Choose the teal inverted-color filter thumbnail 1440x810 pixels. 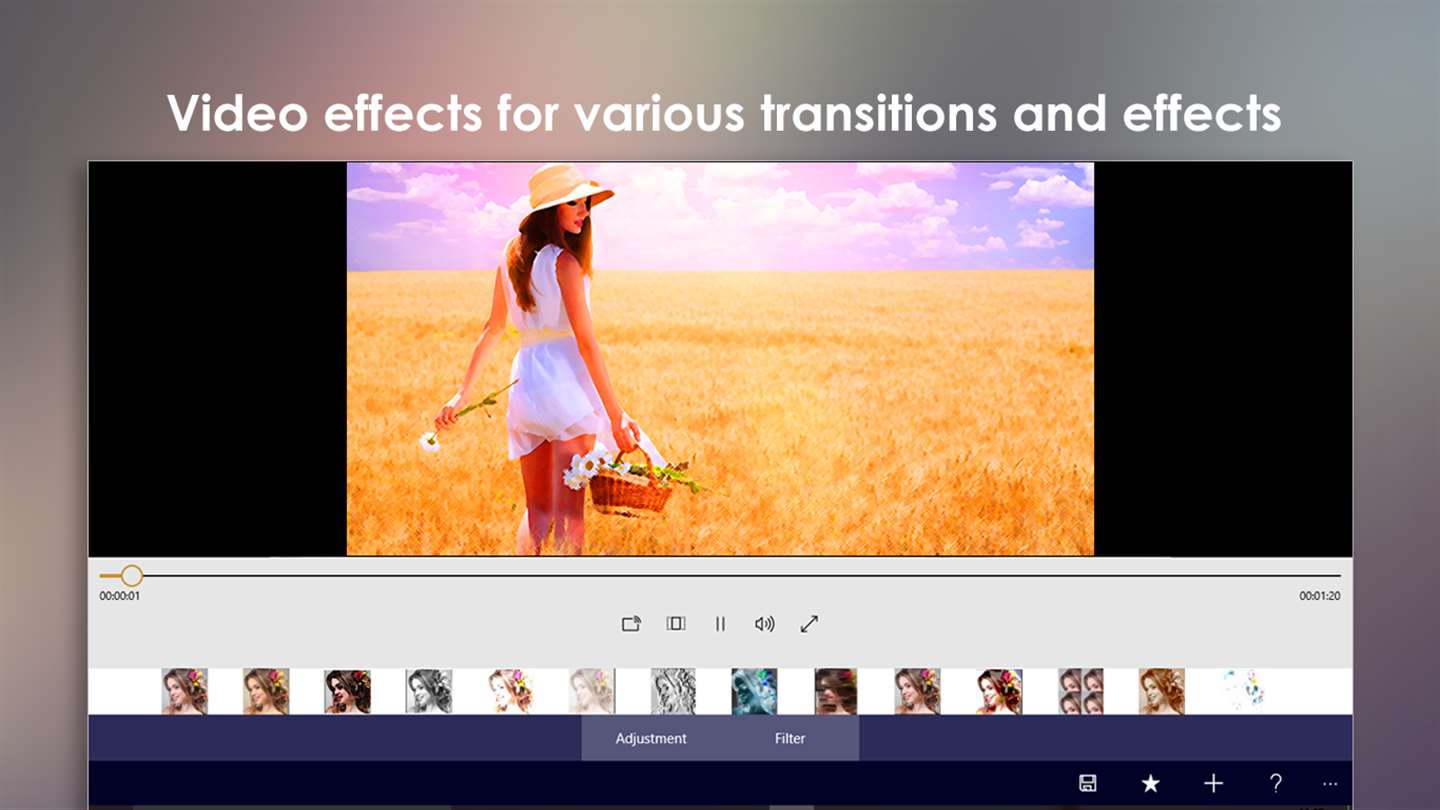pos(754,691)
